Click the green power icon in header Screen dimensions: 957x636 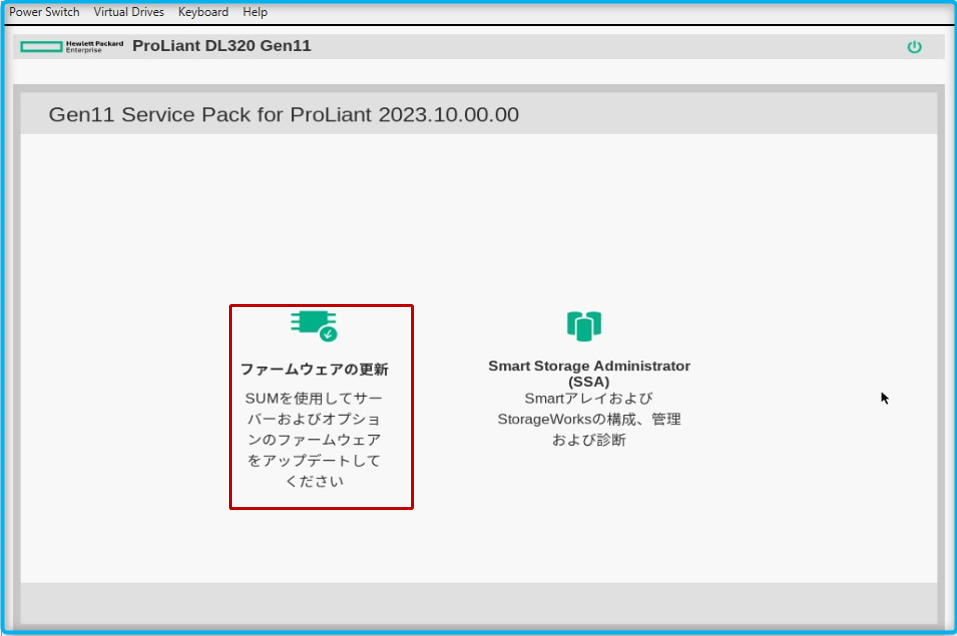tap(914, 47)
